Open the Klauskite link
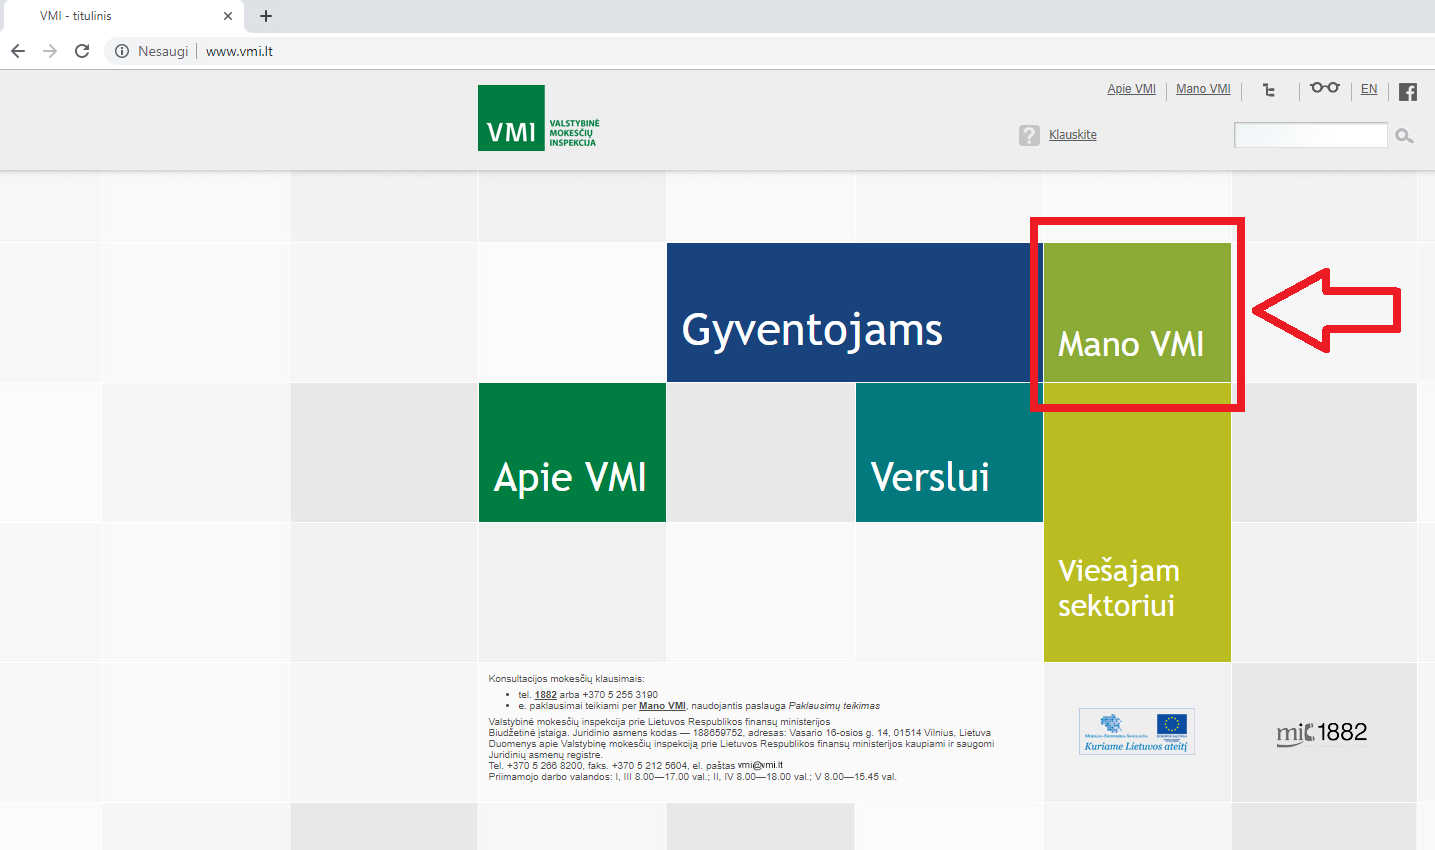Screen dimensions: 1435x850 pos(1073,135)
